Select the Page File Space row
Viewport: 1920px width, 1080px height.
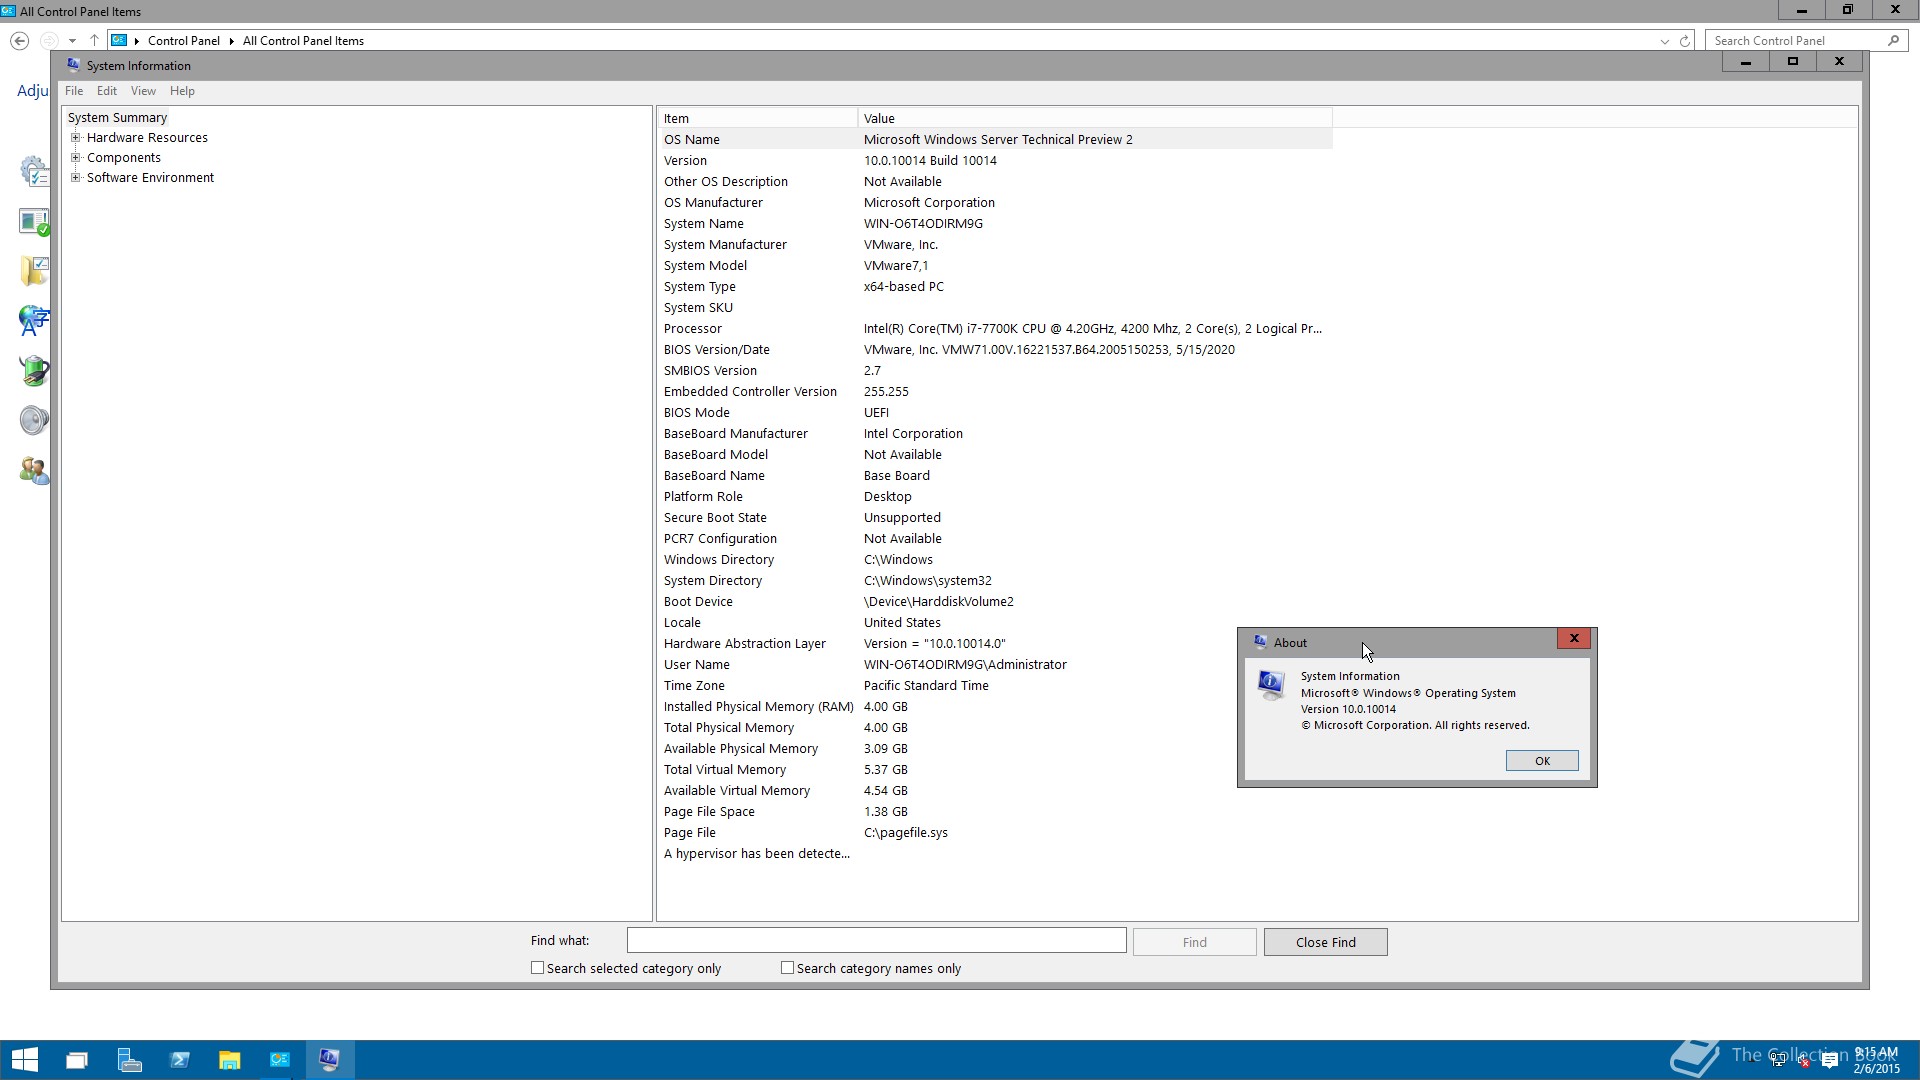[x=995, y=812]
